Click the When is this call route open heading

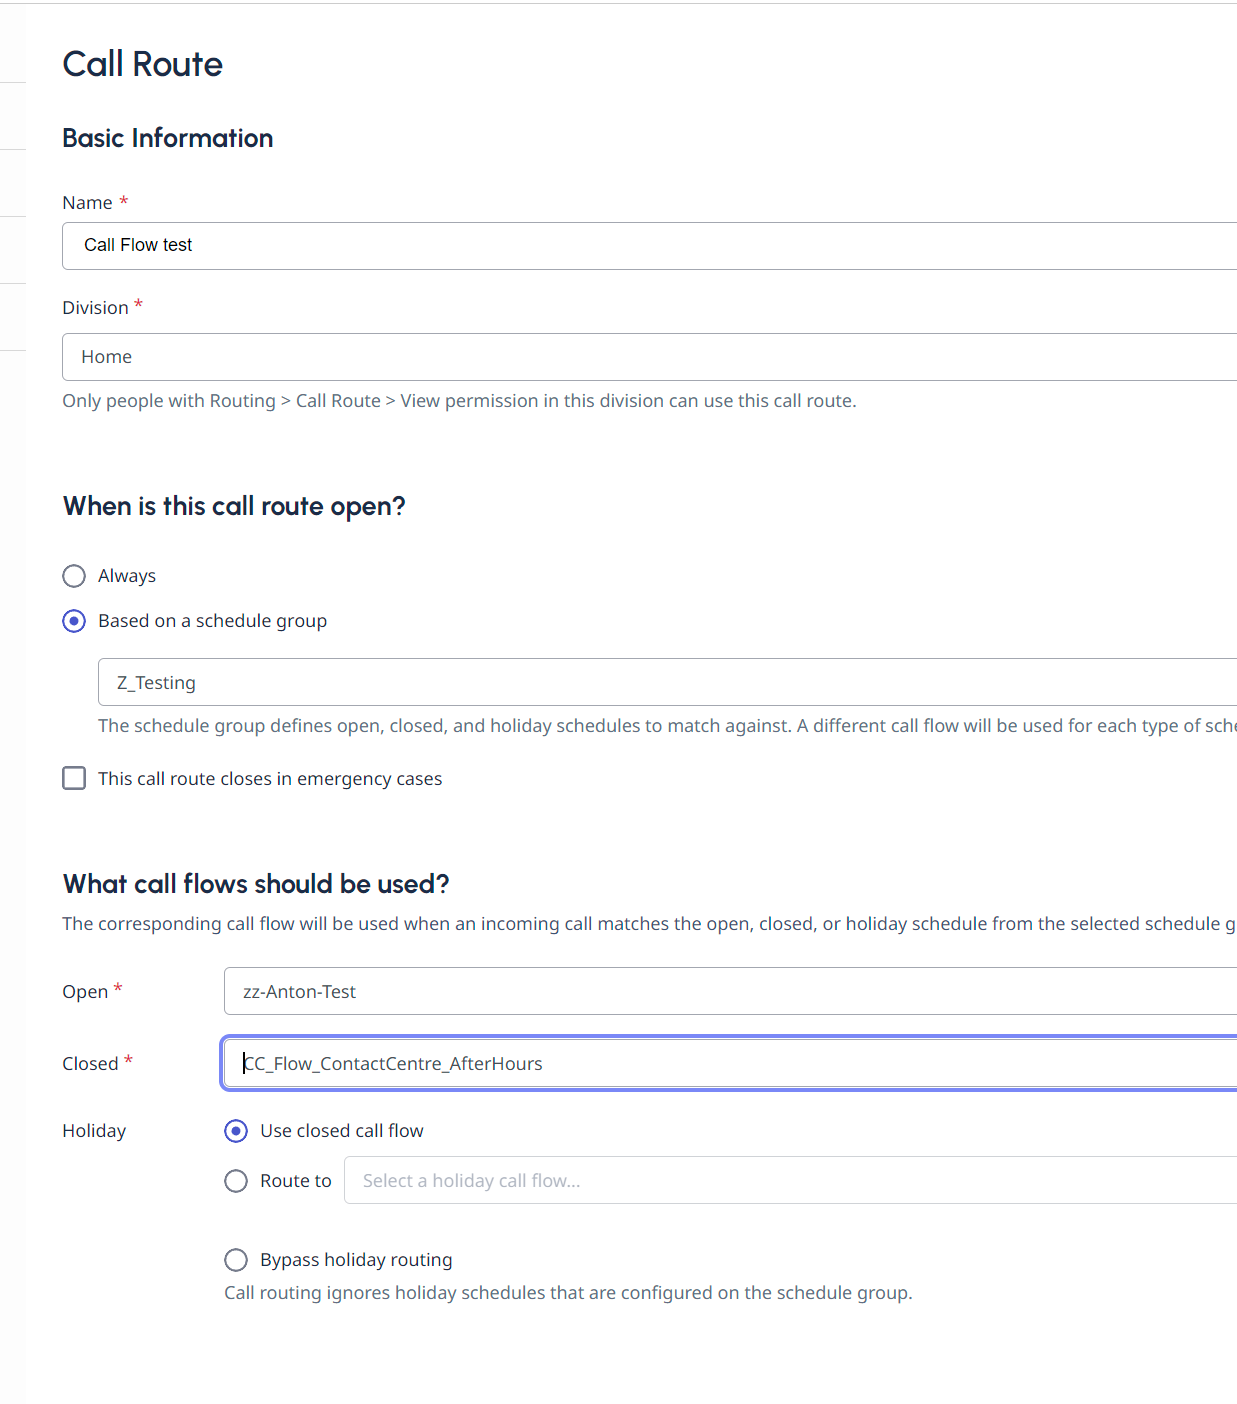[234, 506]
